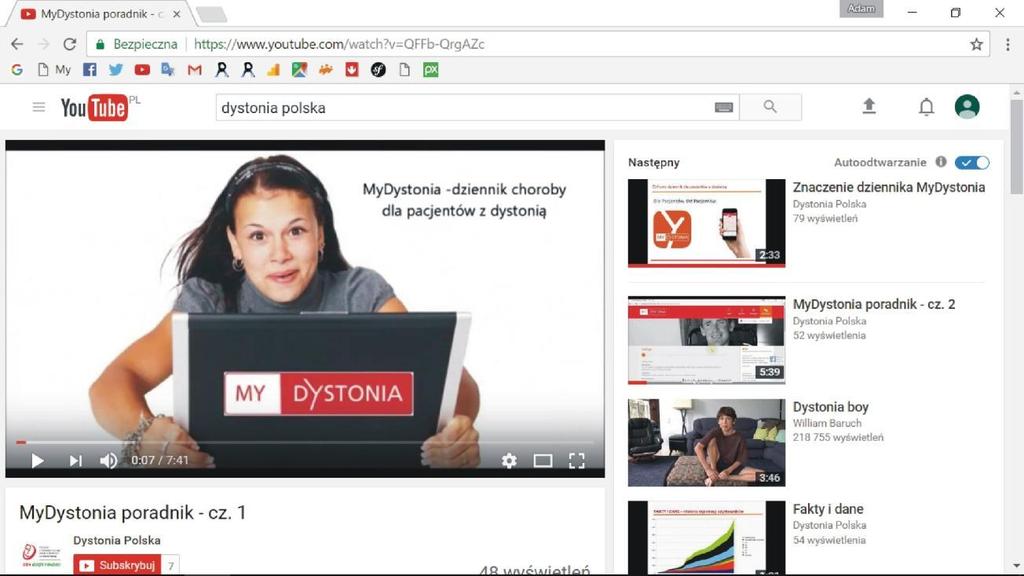1024x576 pixels.
Task: Open the 'My' bookmark
Action: pyautogui.click(x=55, y=70)
